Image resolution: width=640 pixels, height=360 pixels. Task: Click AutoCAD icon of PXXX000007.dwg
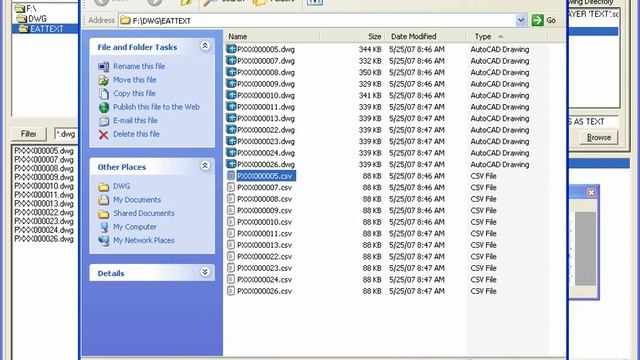click(x=231, y=60)
